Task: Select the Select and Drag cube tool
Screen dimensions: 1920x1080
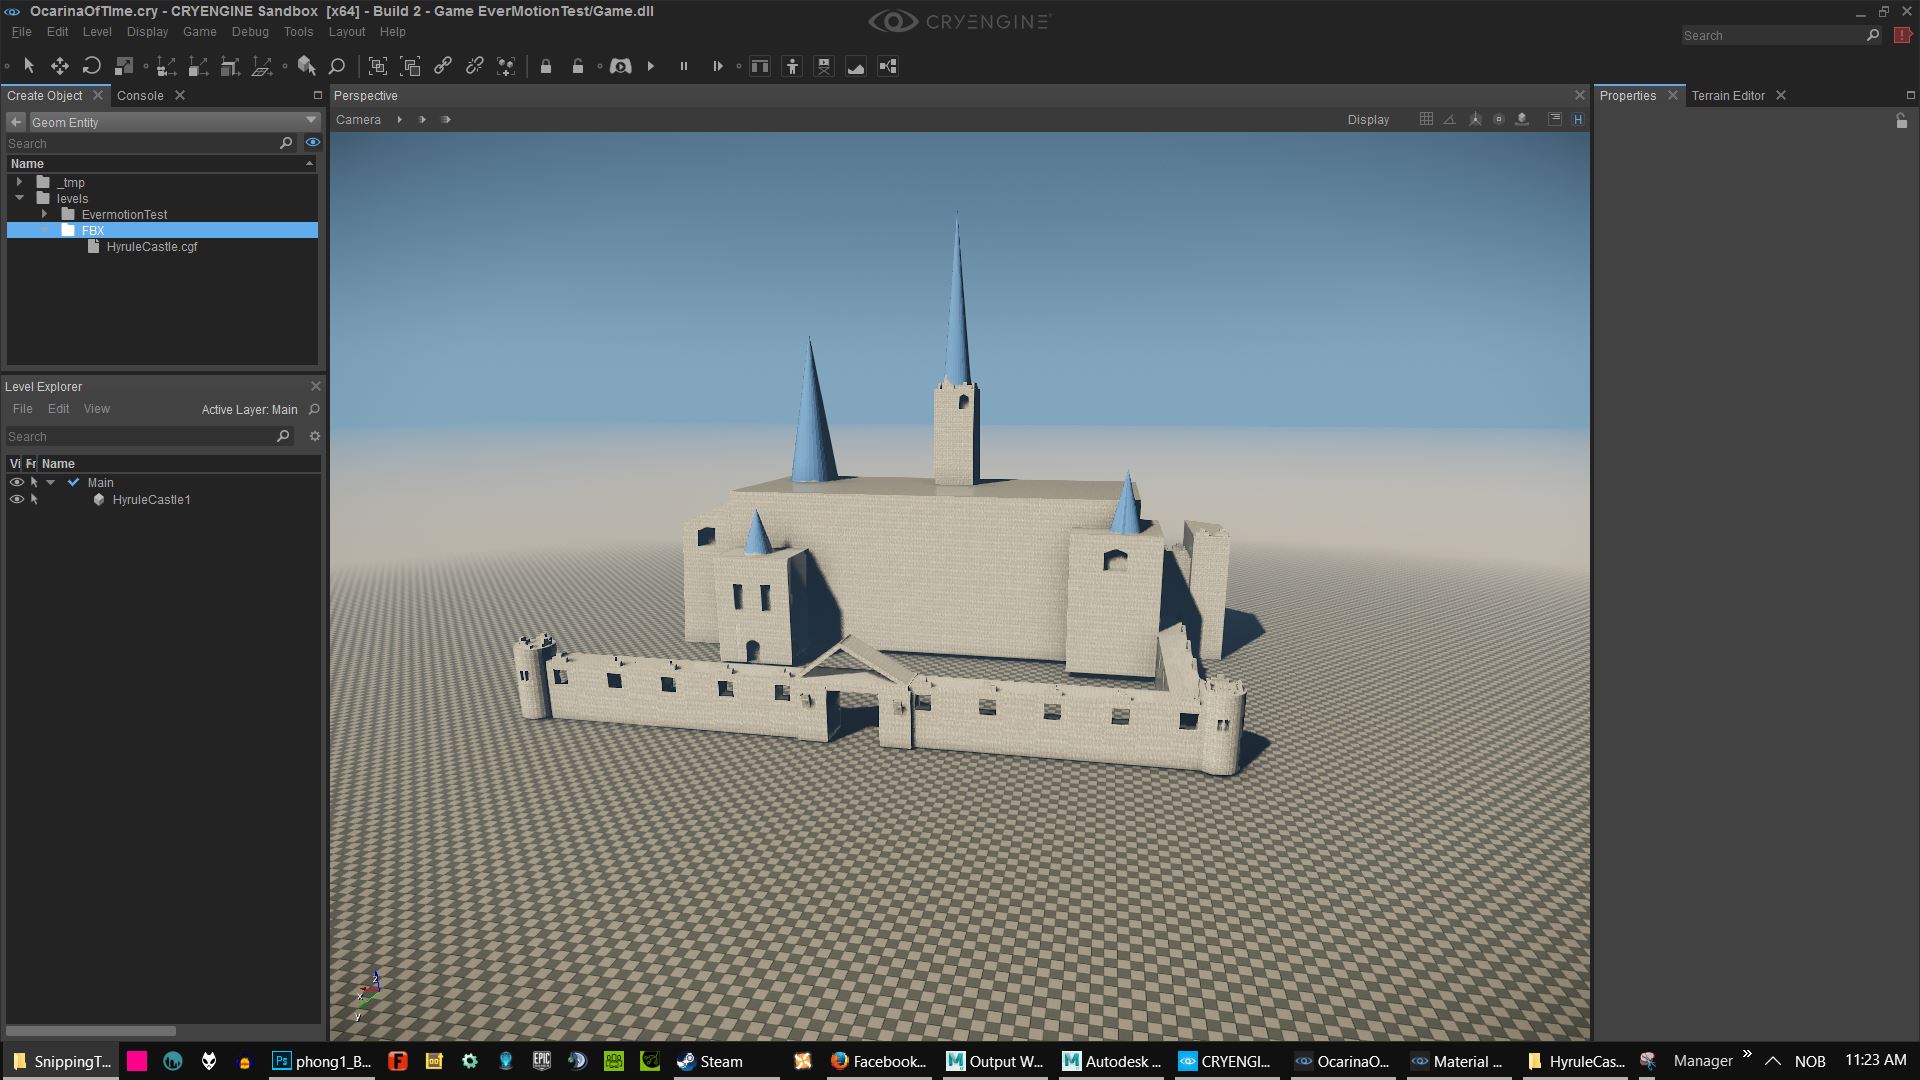Action: coord(306,66)
